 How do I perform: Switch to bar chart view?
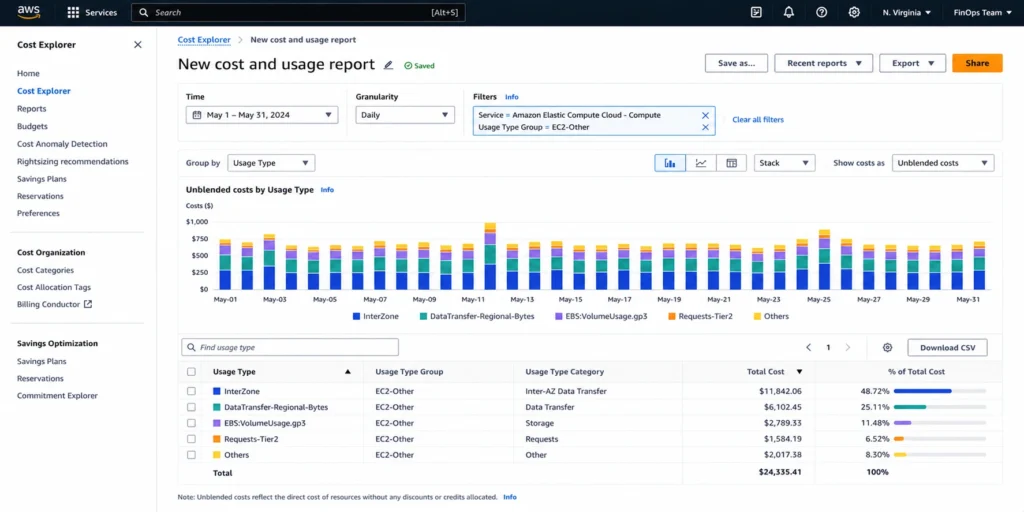[x=670, y=163]
